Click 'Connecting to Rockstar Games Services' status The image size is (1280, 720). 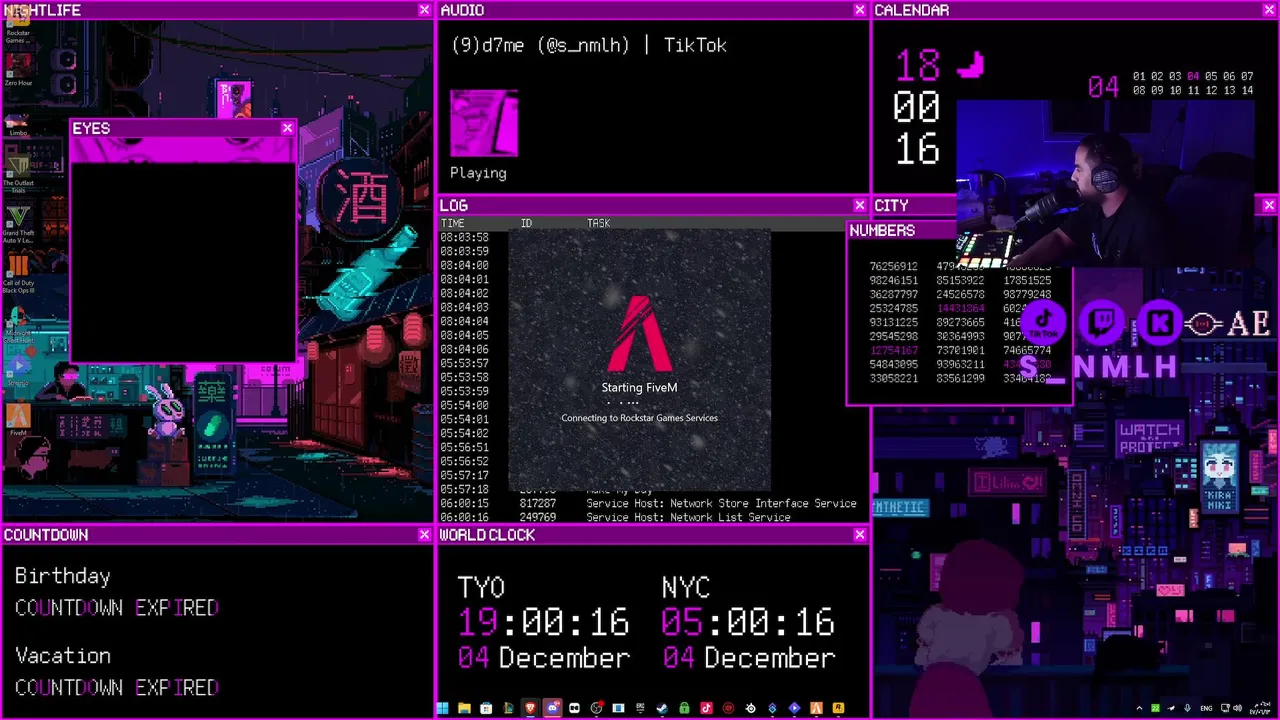pos(639,418)
